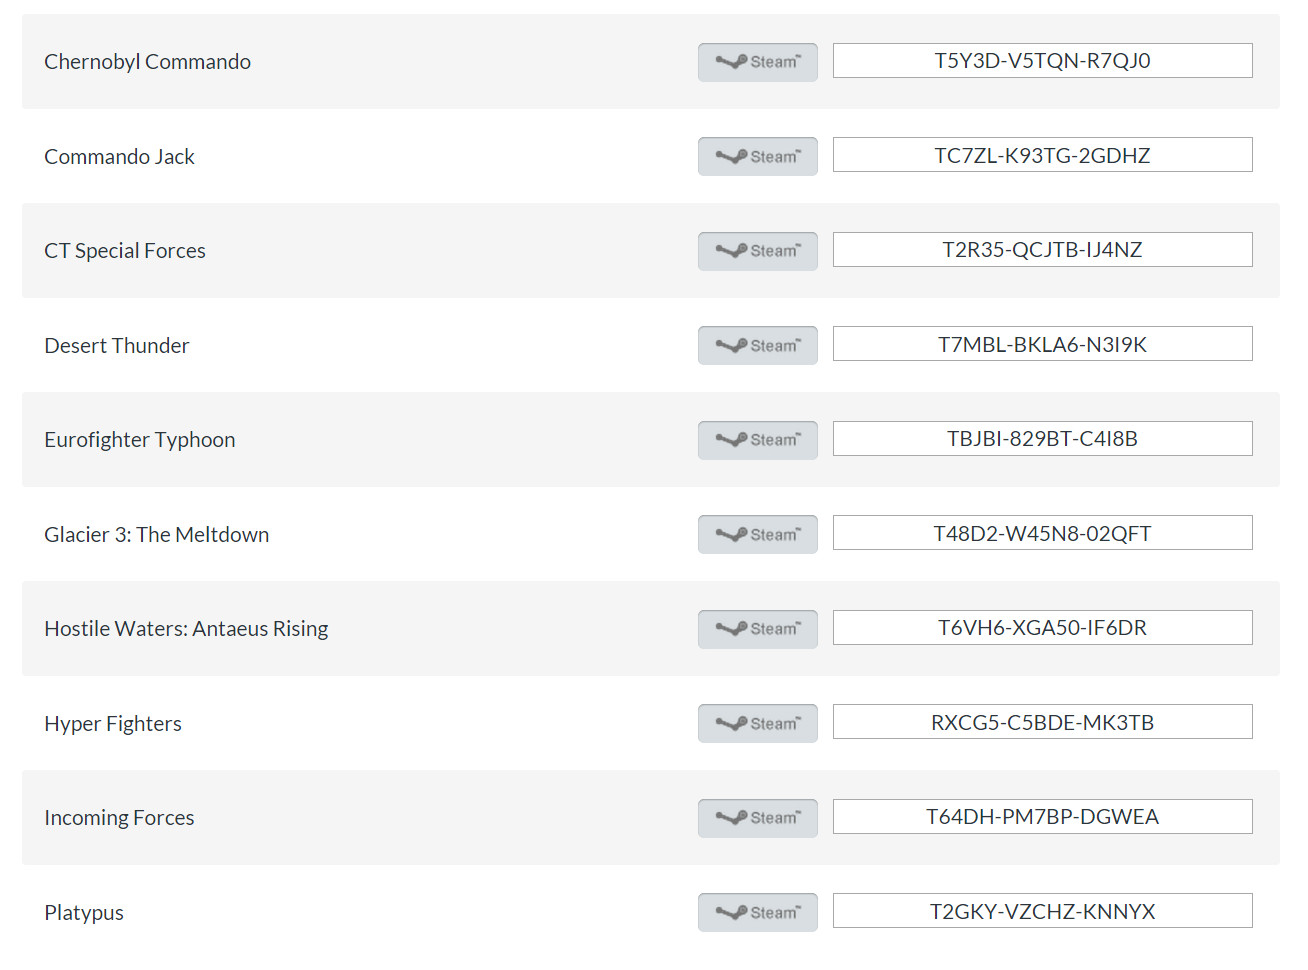Click the Desert Thunder key field
The height and width of the screenshot is (970, 1308).
pyautogui.click(x=1042, y=344)
